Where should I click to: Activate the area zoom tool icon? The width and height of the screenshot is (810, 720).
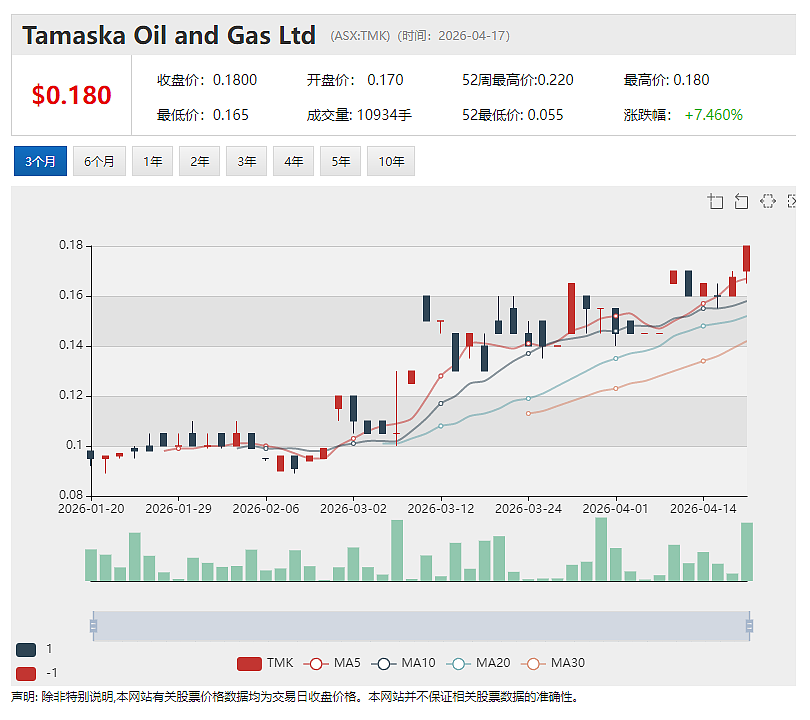715,201
